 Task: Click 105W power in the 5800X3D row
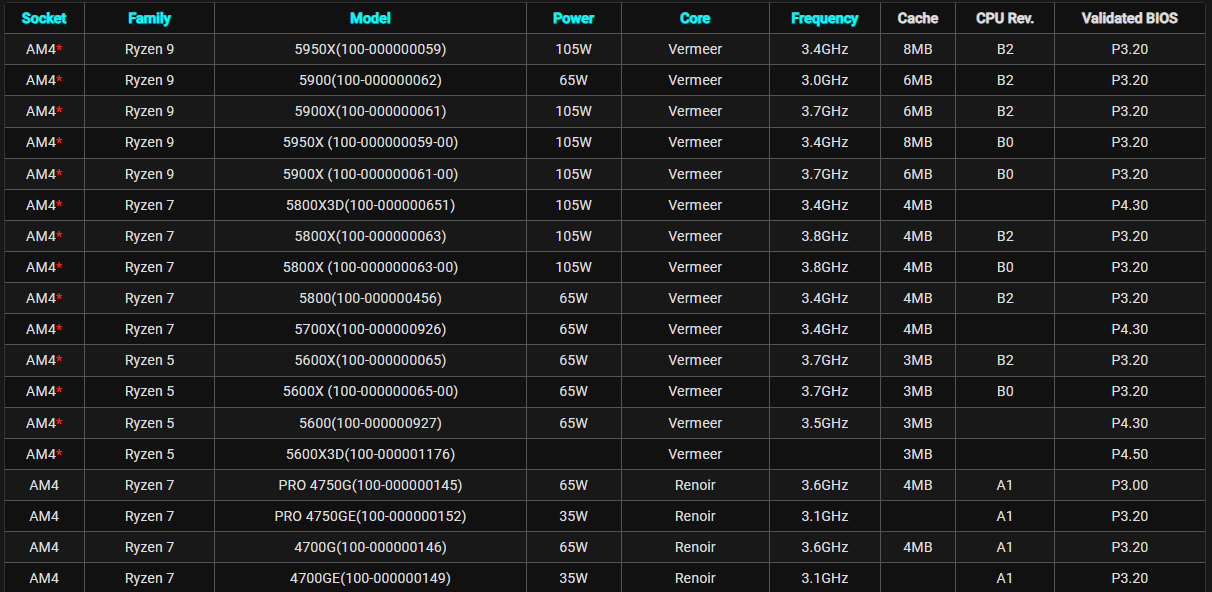[x=574, y=205]
